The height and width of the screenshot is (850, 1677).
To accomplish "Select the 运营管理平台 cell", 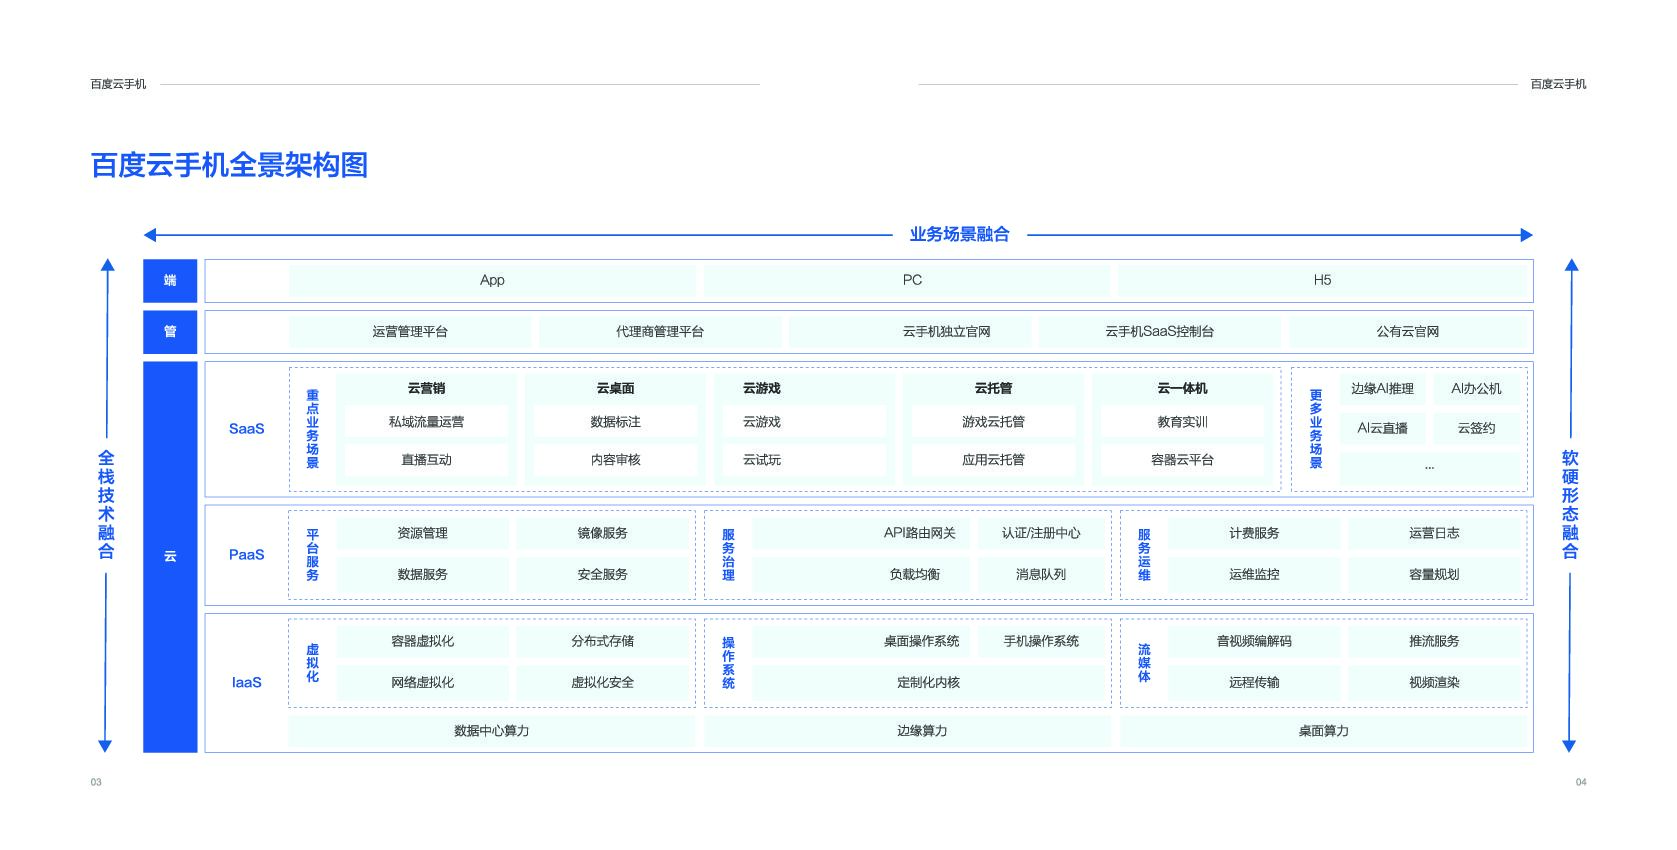I will tap(410, 332).
